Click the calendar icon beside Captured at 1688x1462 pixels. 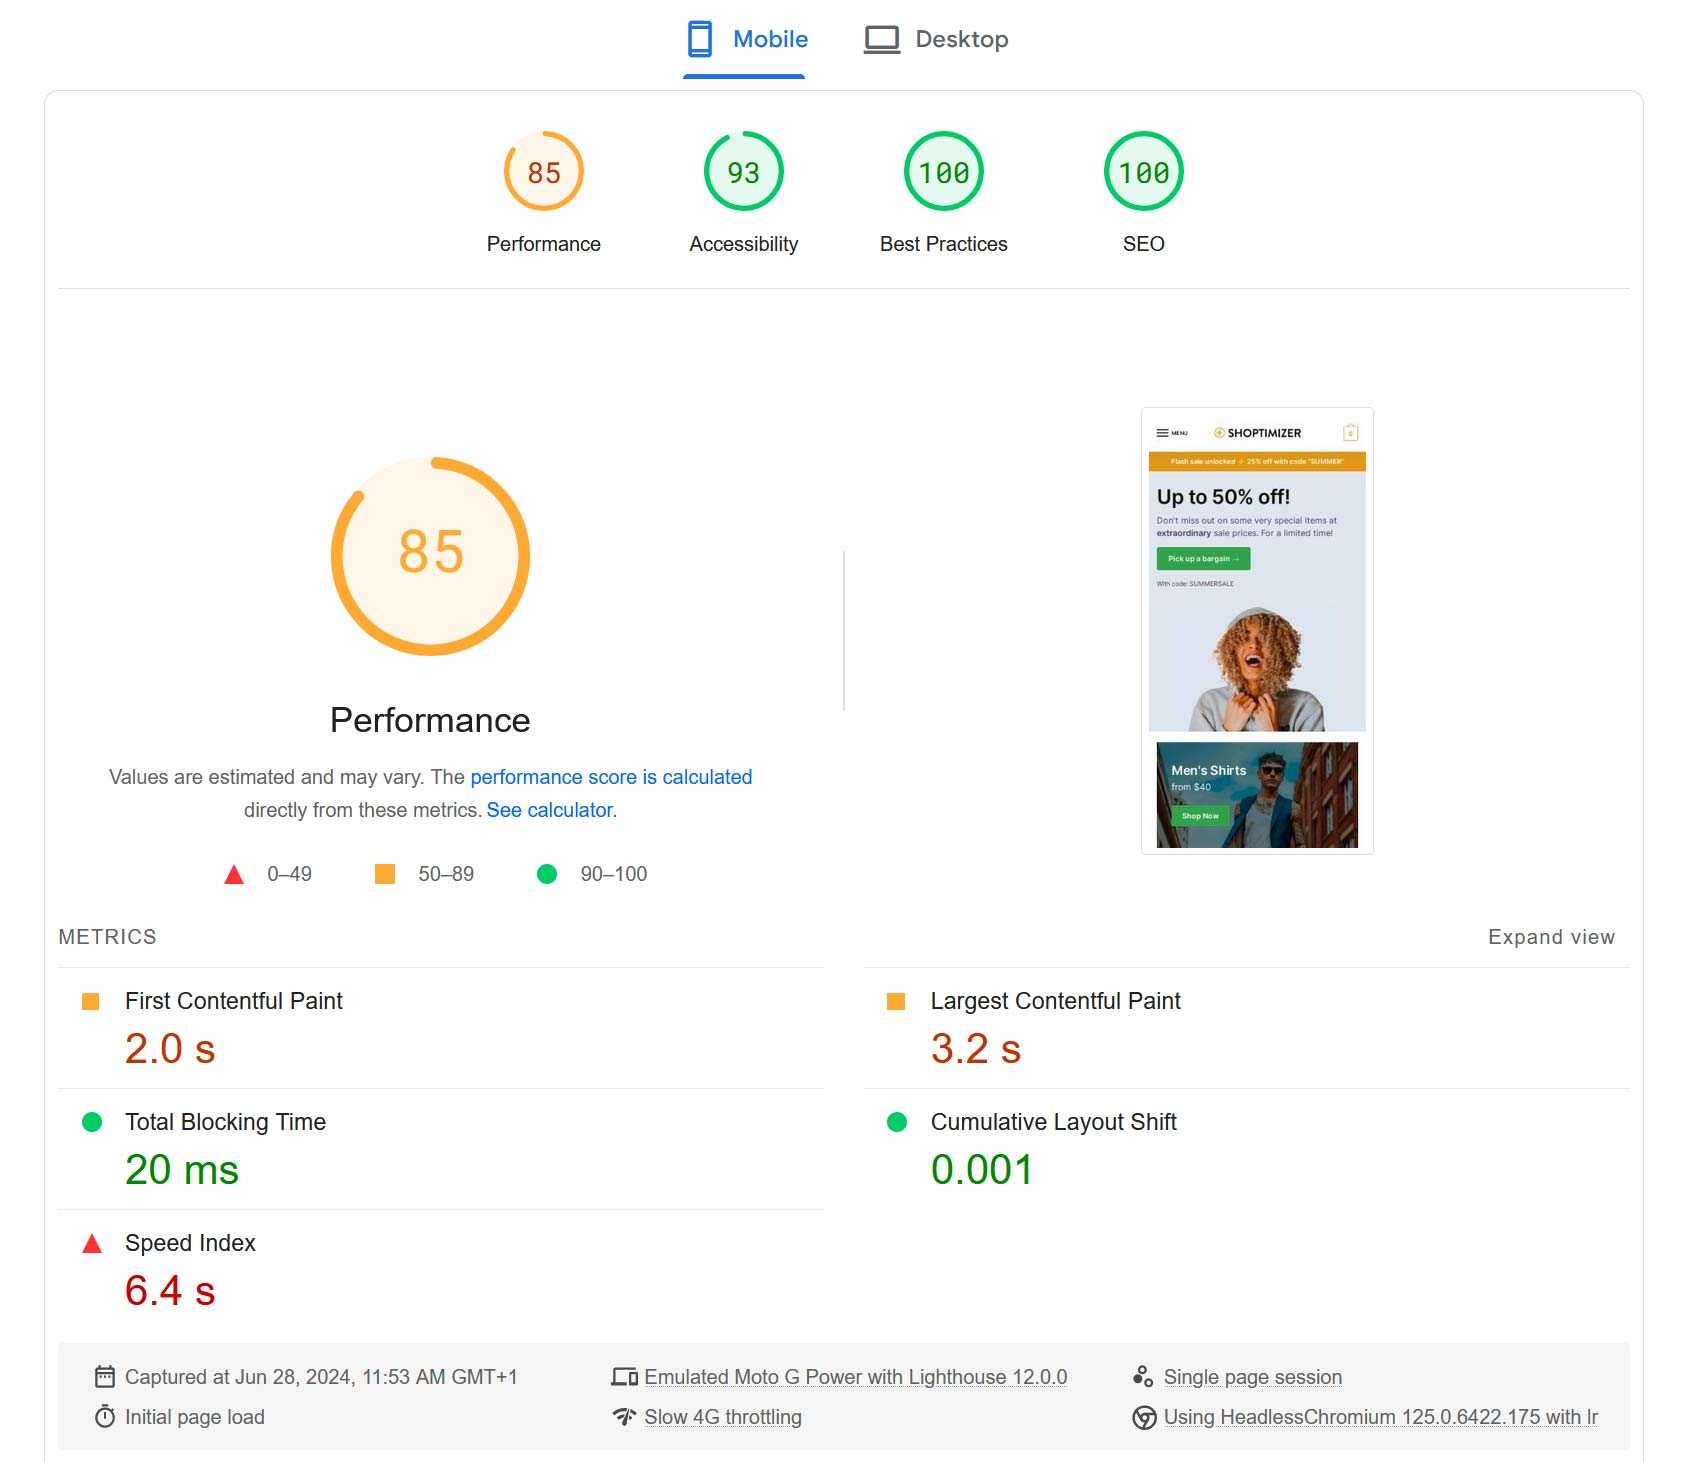(x=104, y=1377)
